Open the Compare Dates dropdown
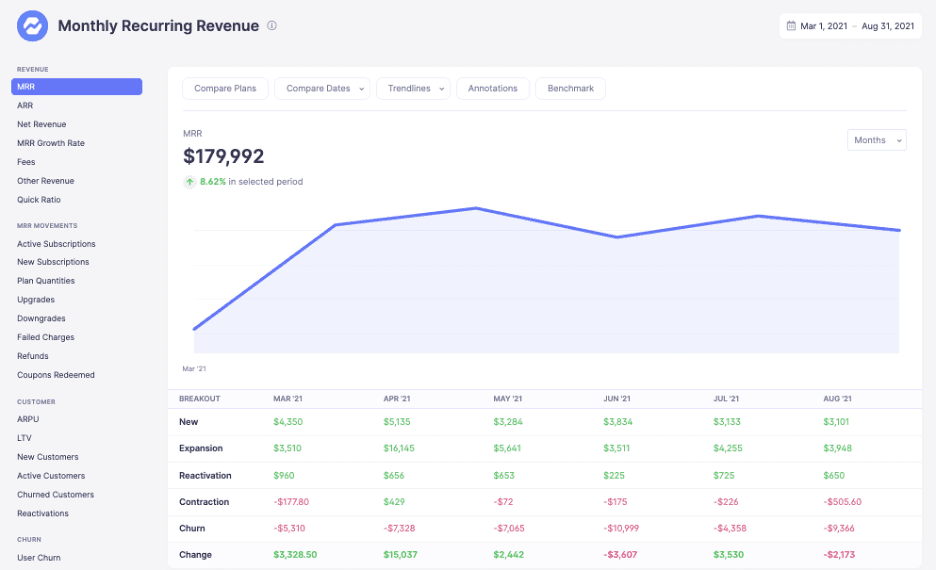936x570 pixels. coord(322,88)
